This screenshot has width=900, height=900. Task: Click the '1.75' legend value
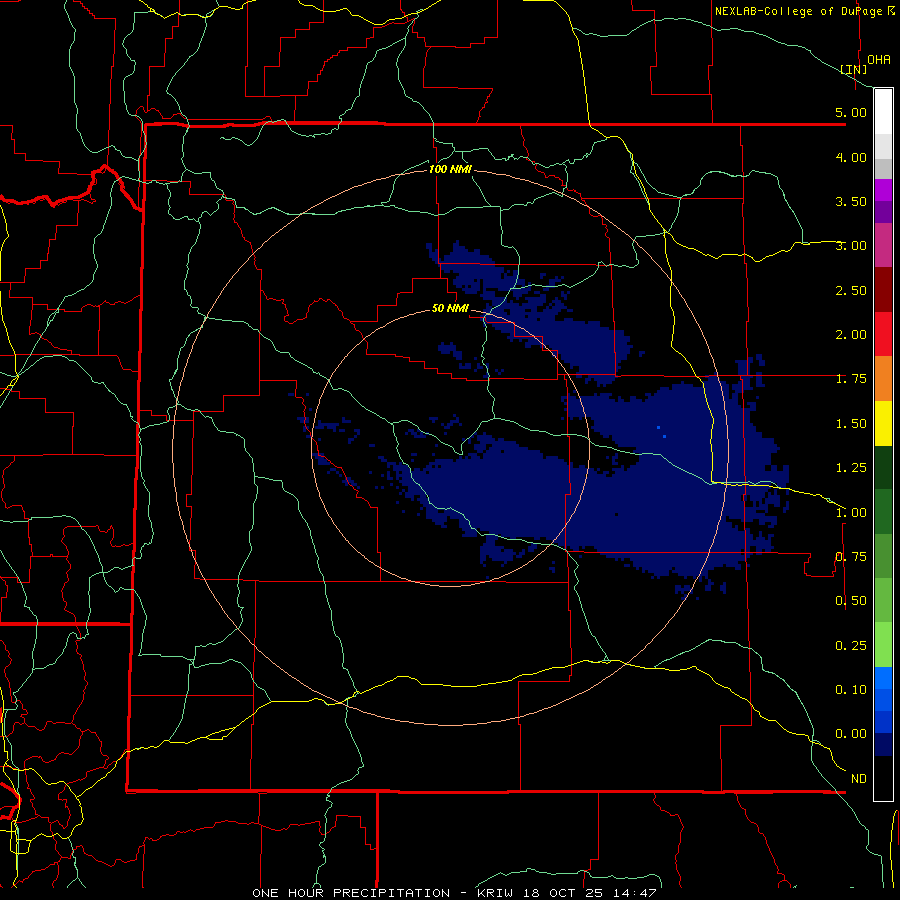point(851,379)
